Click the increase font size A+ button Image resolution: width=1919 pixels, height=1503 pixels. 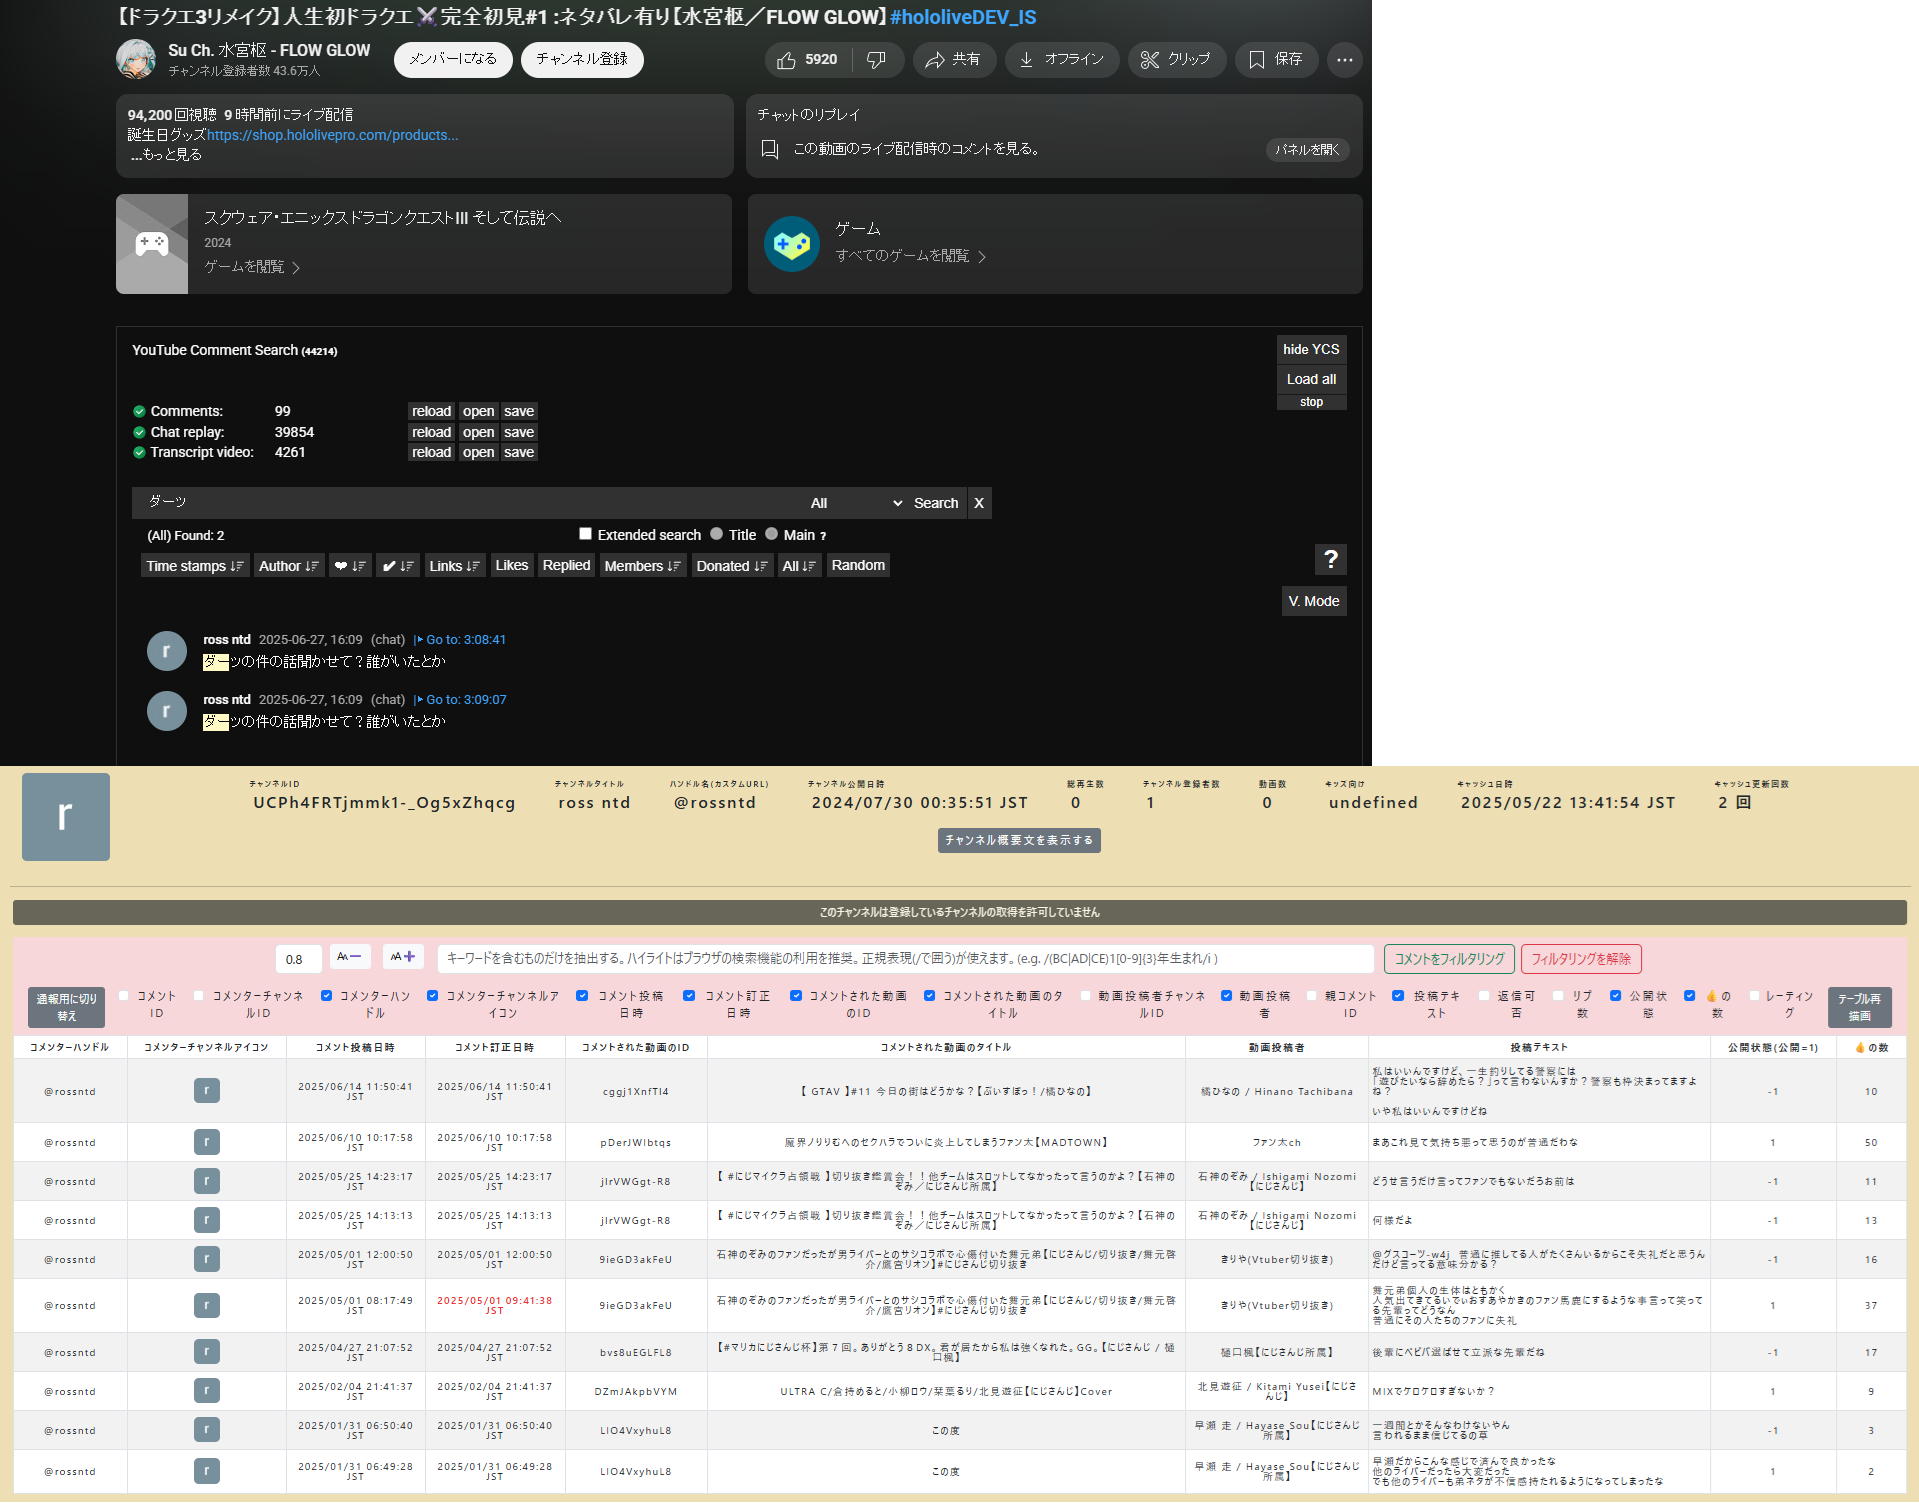[x=403, y=957]
